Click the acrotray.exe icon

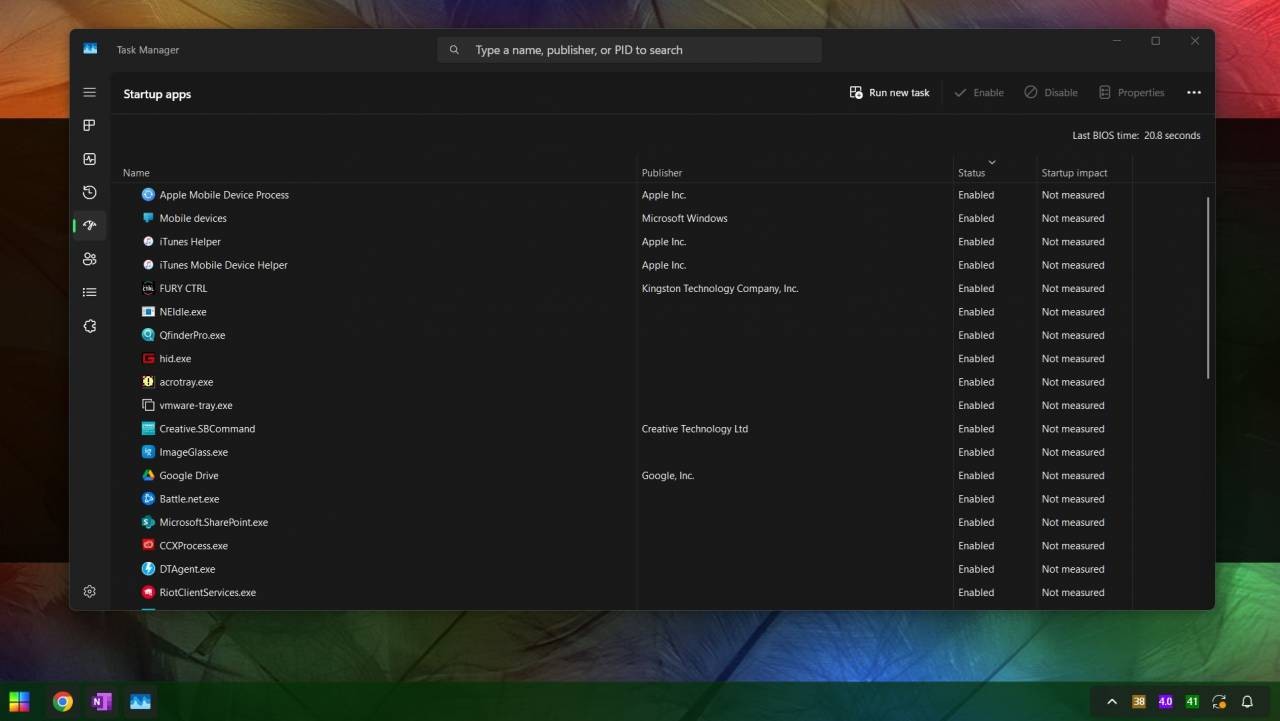[148, 382]
